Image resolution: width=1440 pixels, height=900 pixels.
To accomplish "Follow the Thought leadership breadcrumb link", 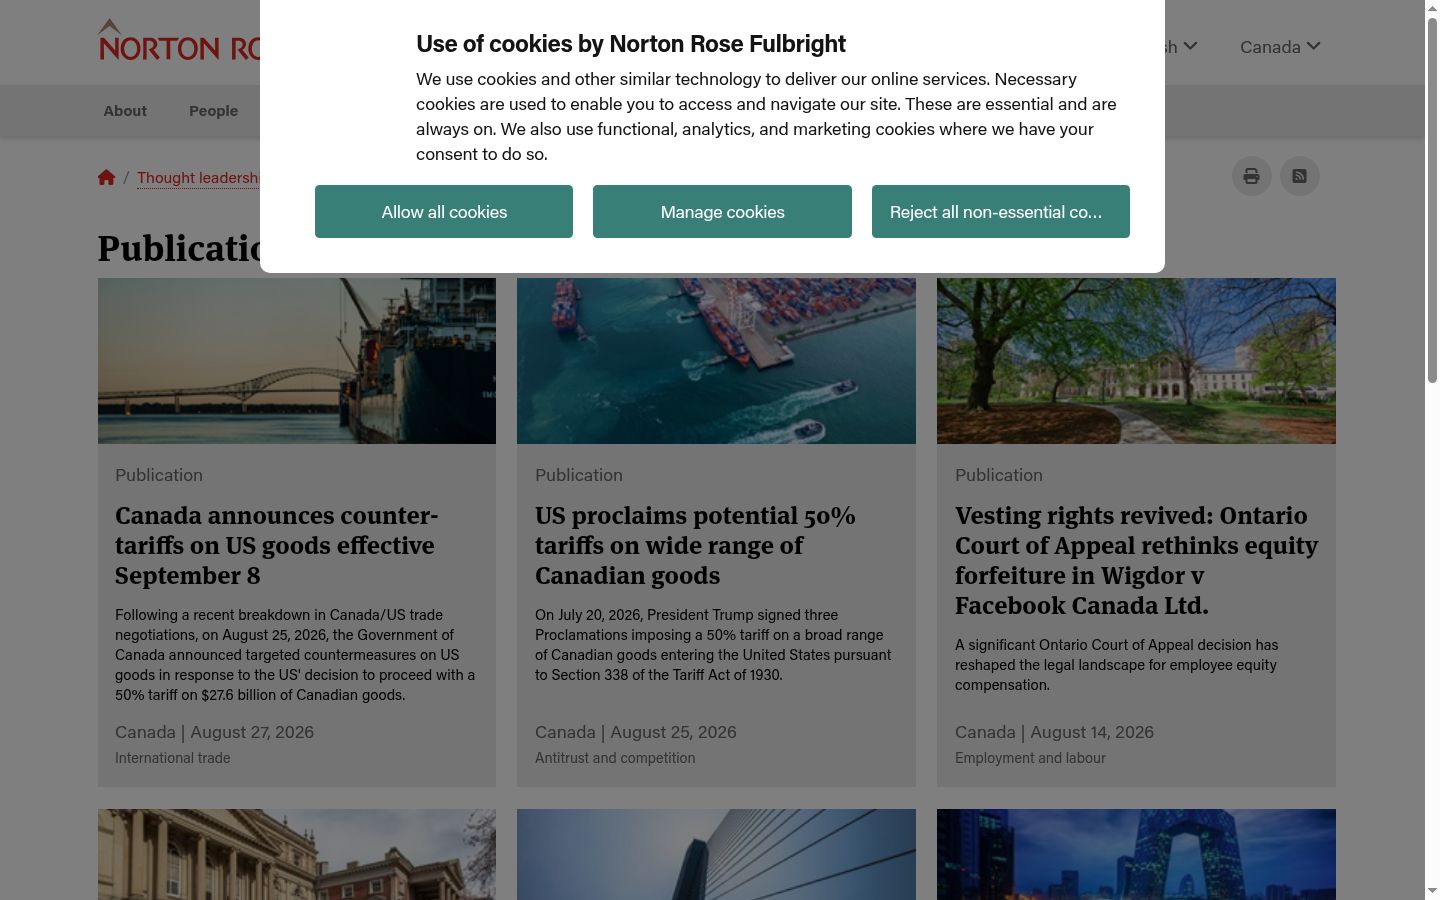I will pos(198,178).
